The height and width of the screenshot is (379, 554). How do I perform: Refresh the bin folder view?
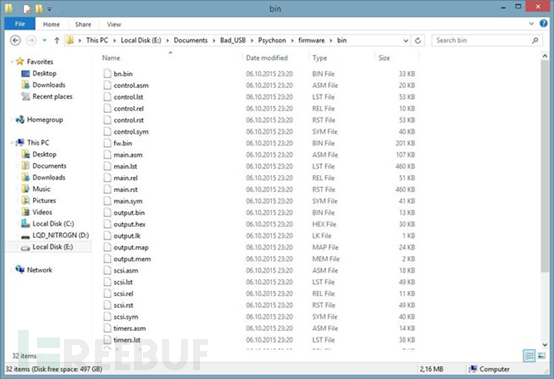418,41
